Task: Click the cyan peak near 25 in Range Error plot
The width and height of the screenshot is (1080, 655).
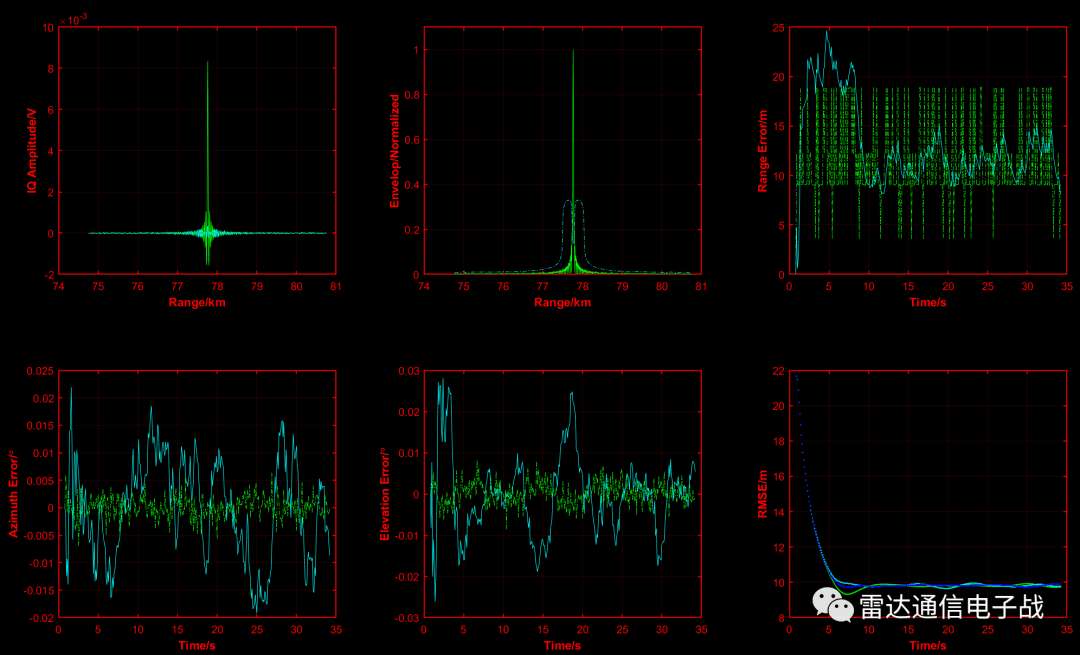Action: click(827, 32)
